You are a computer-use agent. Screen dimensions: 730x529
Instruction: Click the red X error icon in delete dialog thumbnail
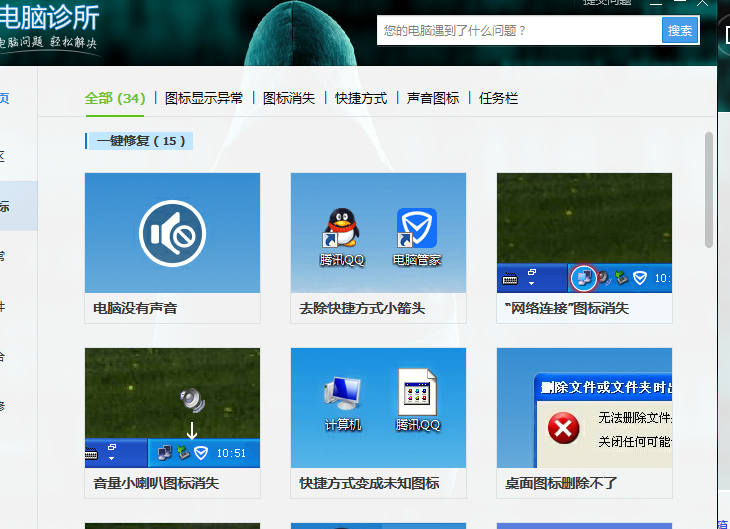pos(563,428)
